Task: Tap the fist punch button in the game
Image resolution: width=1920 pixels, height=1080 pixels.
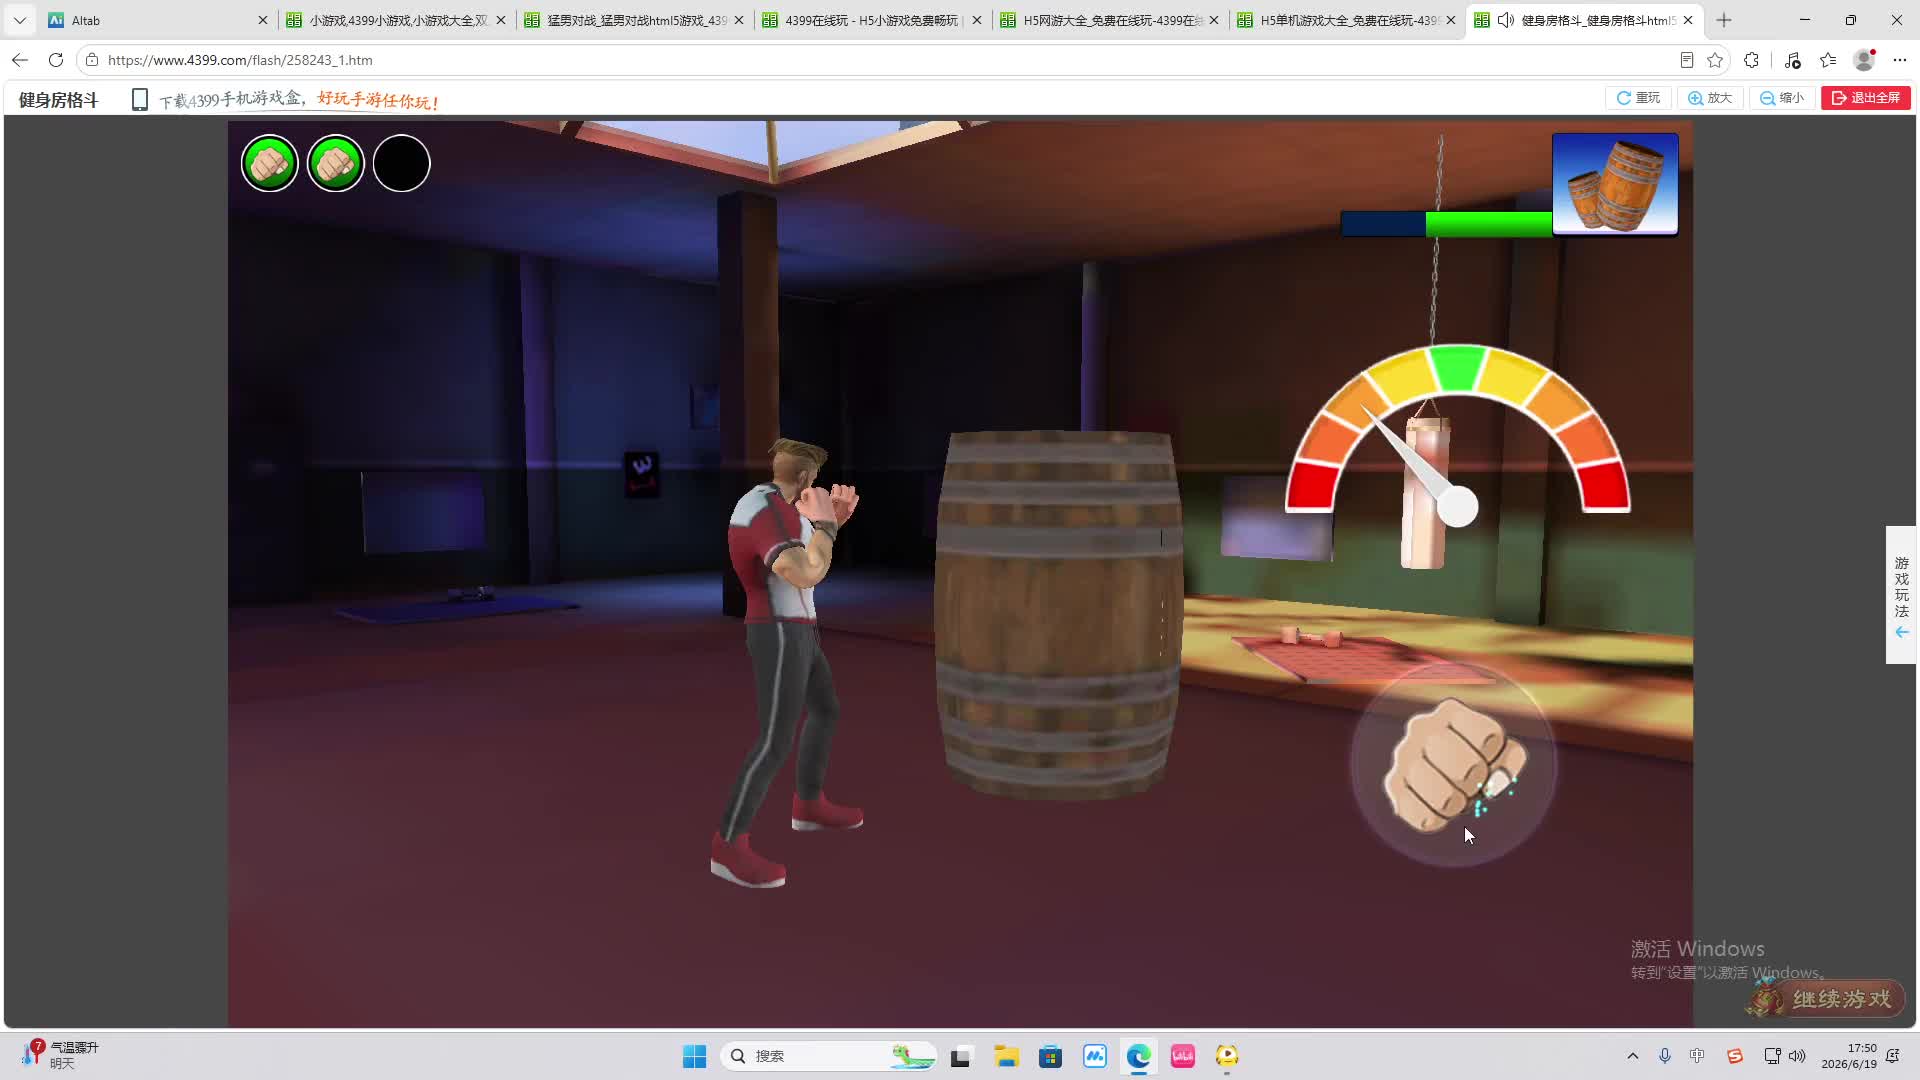Action: 1454,765
